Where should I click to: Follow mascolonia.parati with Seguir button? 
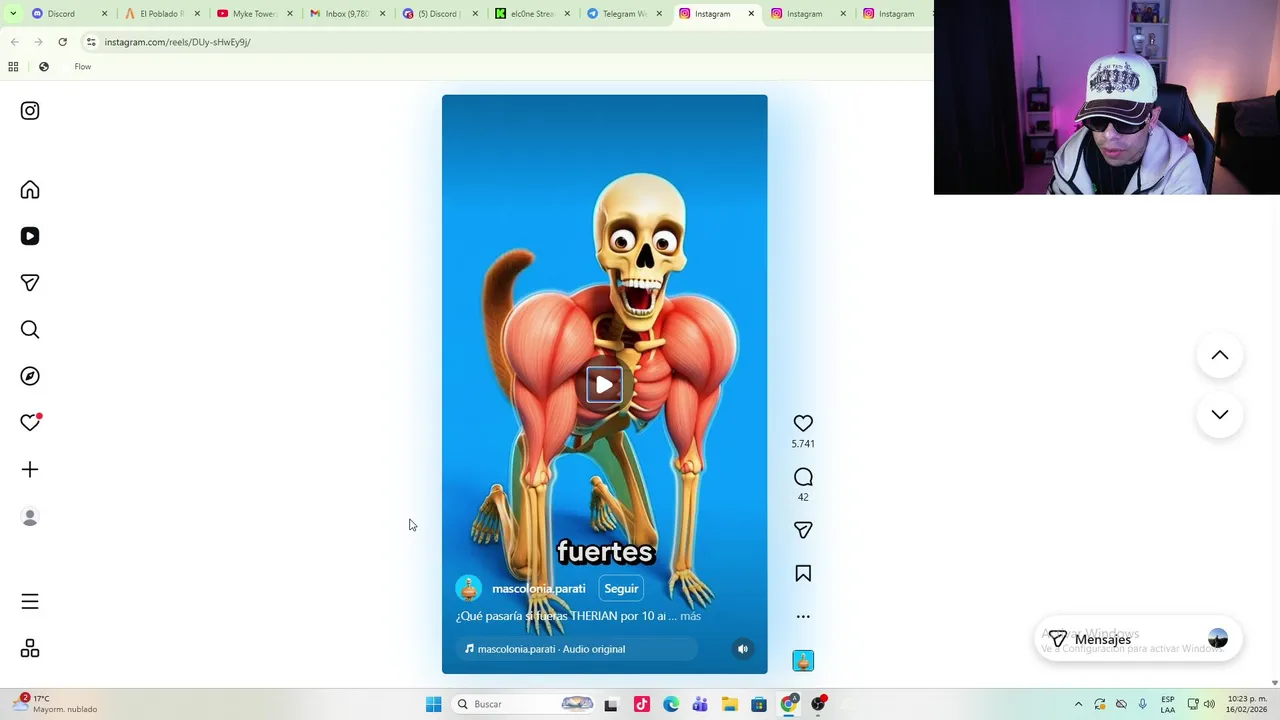pyautogui.click(x=621, y=589)
